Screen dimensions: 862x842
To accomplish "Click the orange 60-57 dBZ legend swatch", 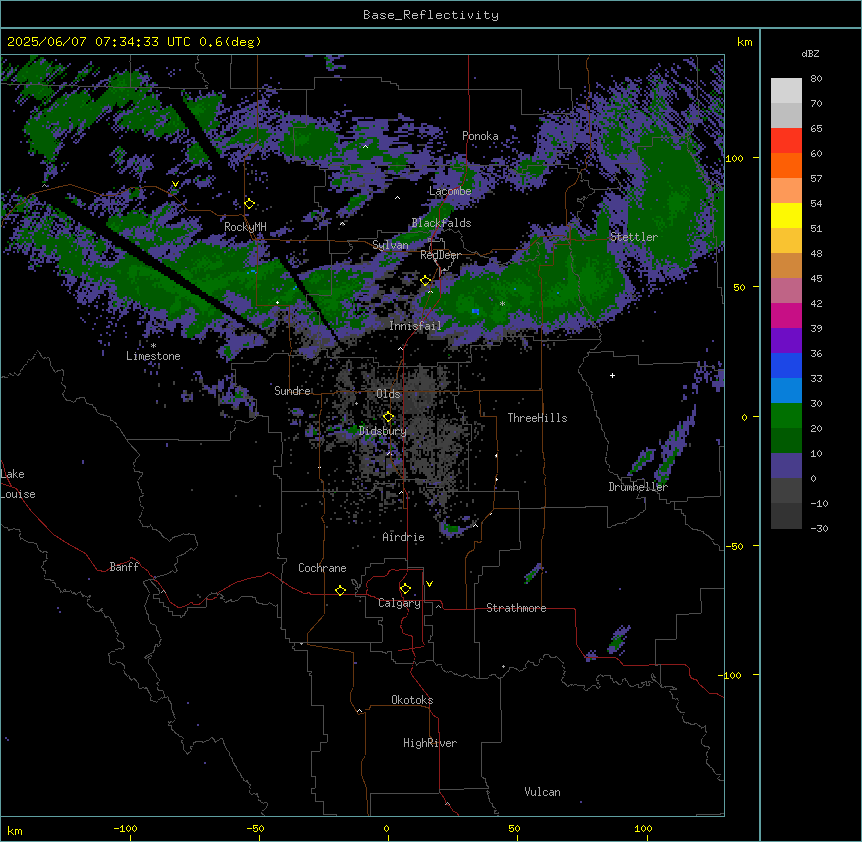I will 786,165.
